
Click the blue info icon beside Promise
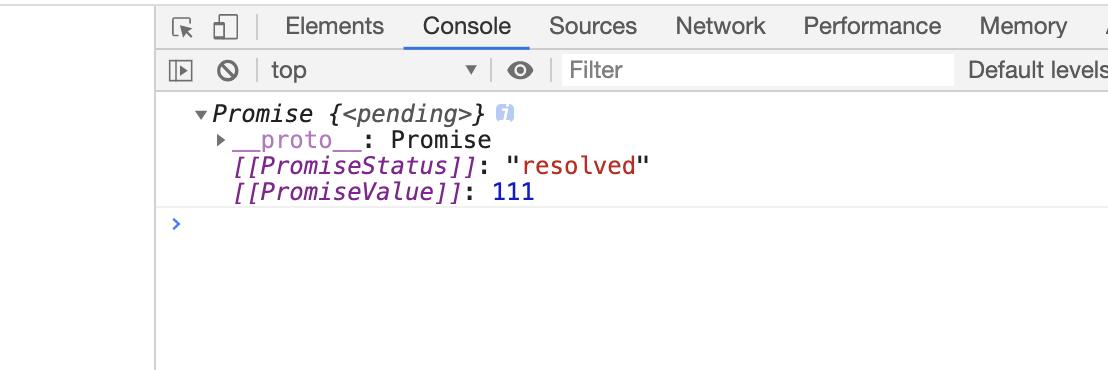tap(505, 113)
